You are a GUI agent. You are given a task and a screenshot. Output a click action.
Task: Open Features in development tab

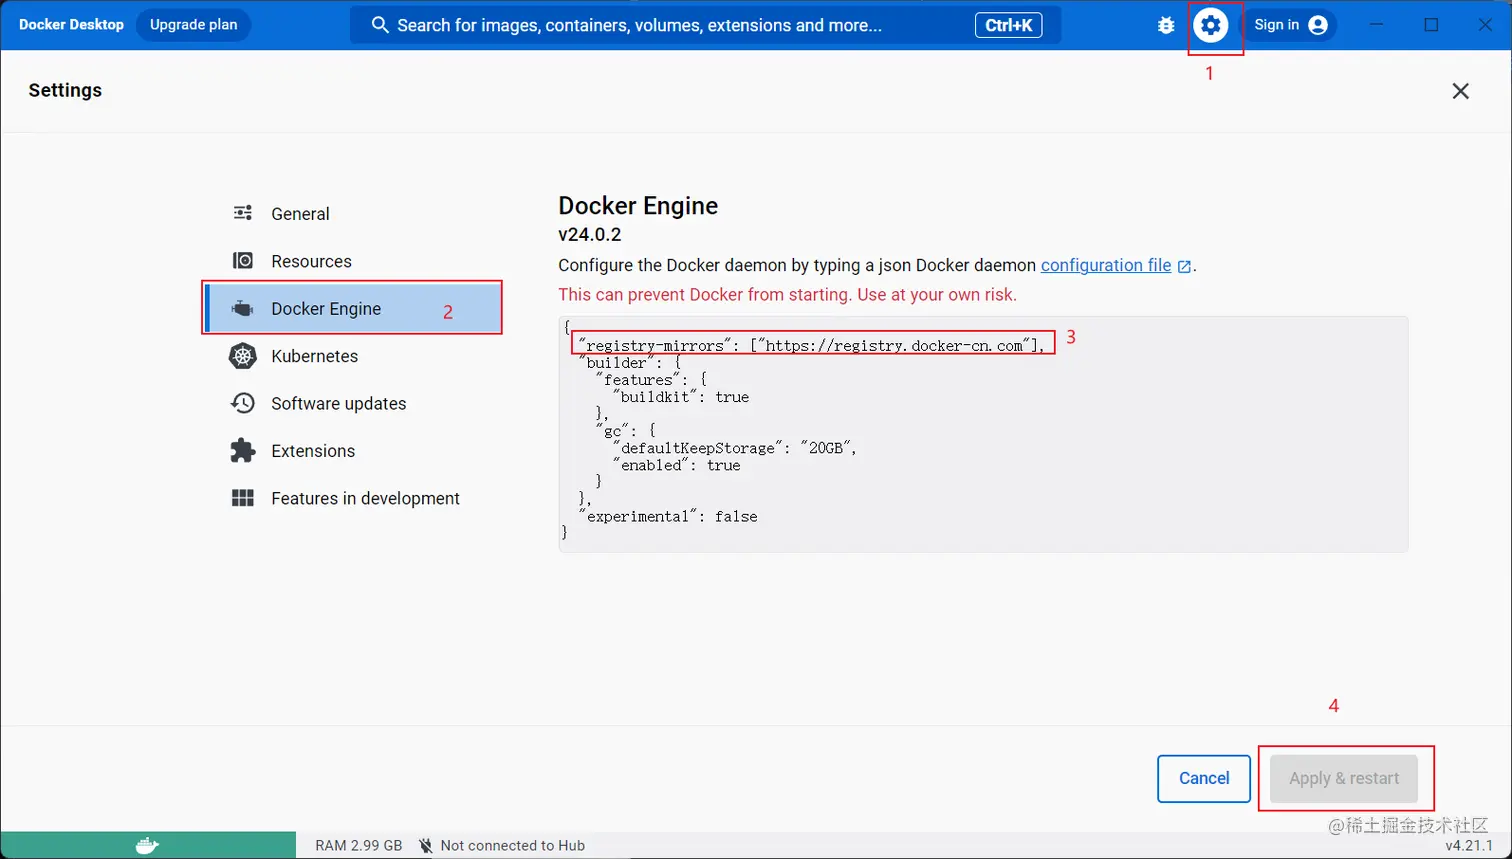pyautogui.click(x=353, y=498)
